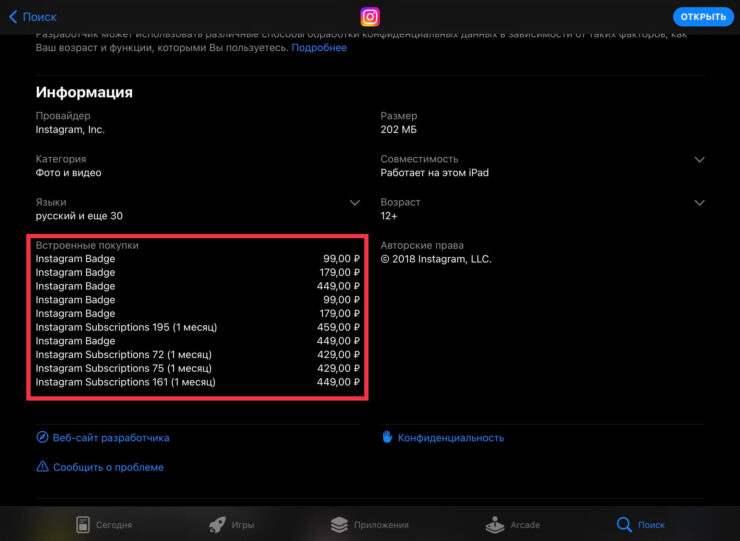The width and height of the screenshot is (740, 541).
Task: Select the Приложения layers icon
Action: 339,524
